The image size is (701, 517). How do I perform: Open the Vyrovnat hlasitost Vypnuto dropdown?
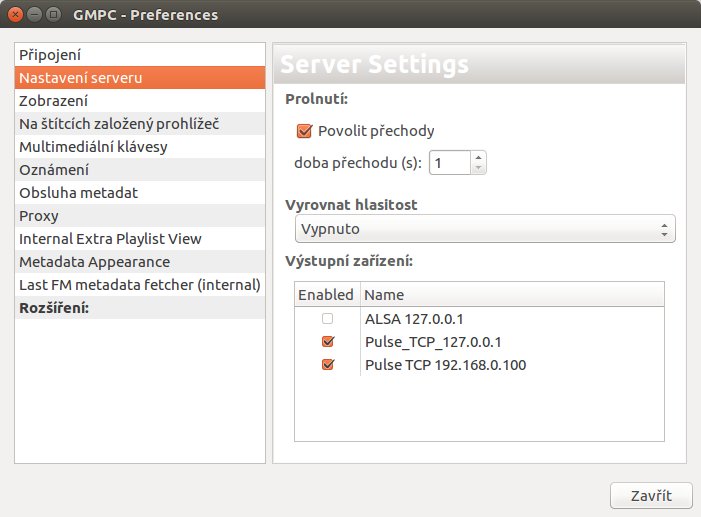[485, 229]
